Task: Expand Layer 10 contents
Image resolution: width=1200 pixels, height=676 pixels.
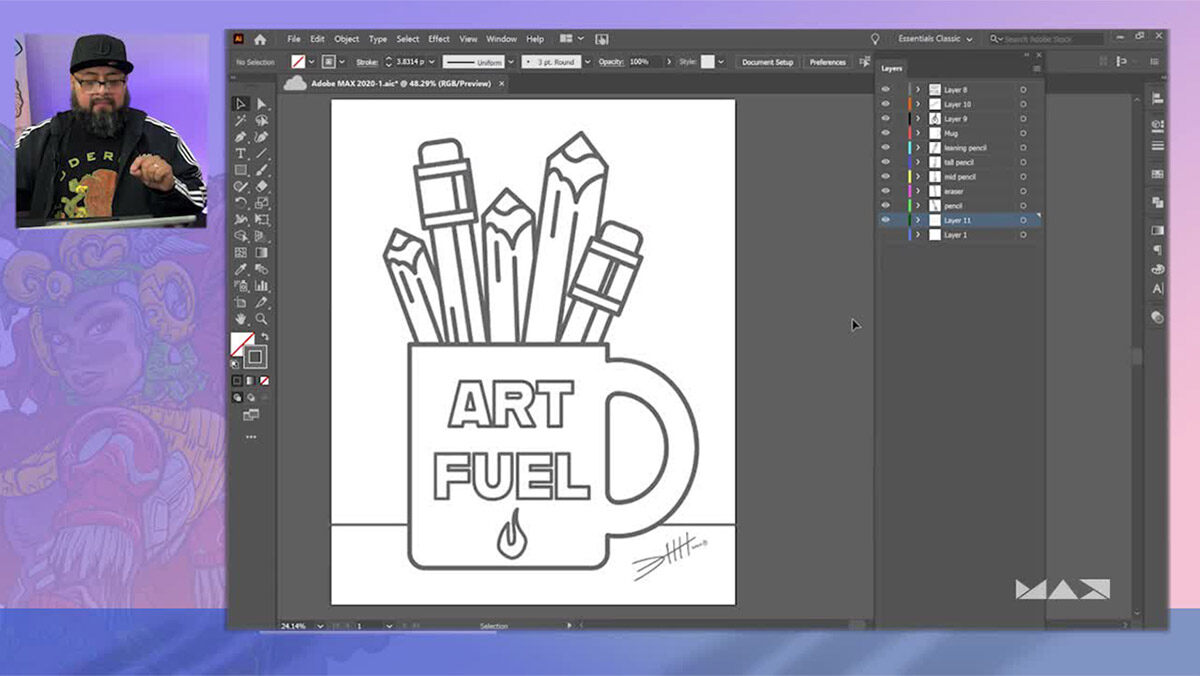Action: 918,104
